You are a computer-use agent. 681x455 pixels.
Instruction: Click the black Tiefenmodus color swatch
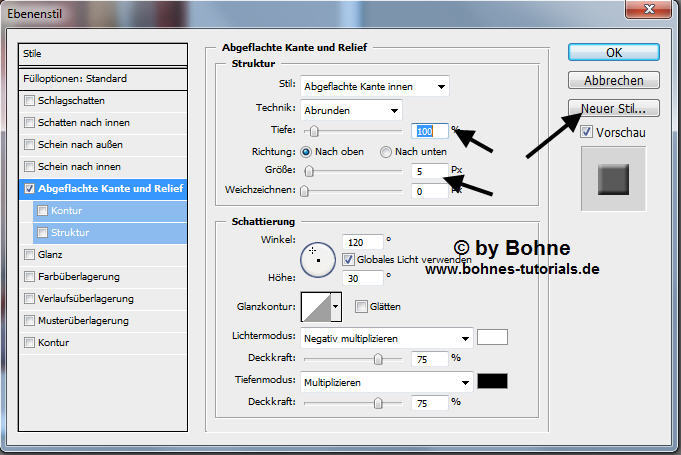pyautogui.click(x=493, y=381)
